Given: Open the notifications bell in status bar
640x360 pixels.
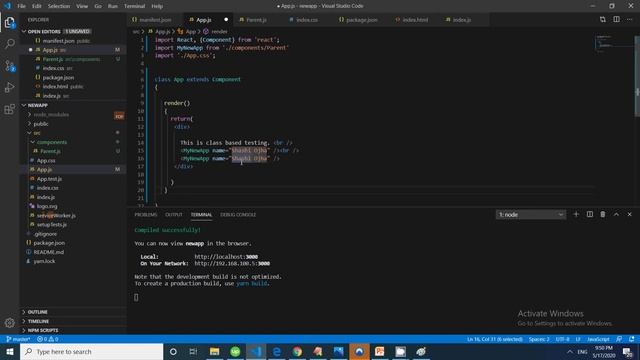Looking at the screenshot, I should [632, 339].
